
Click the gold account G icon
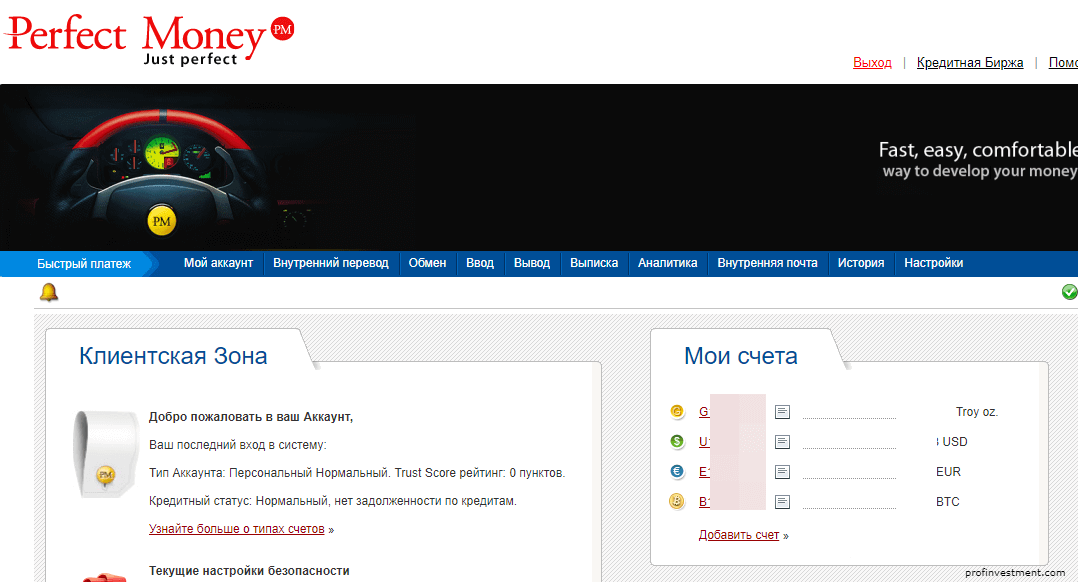[x=677, y=412]
